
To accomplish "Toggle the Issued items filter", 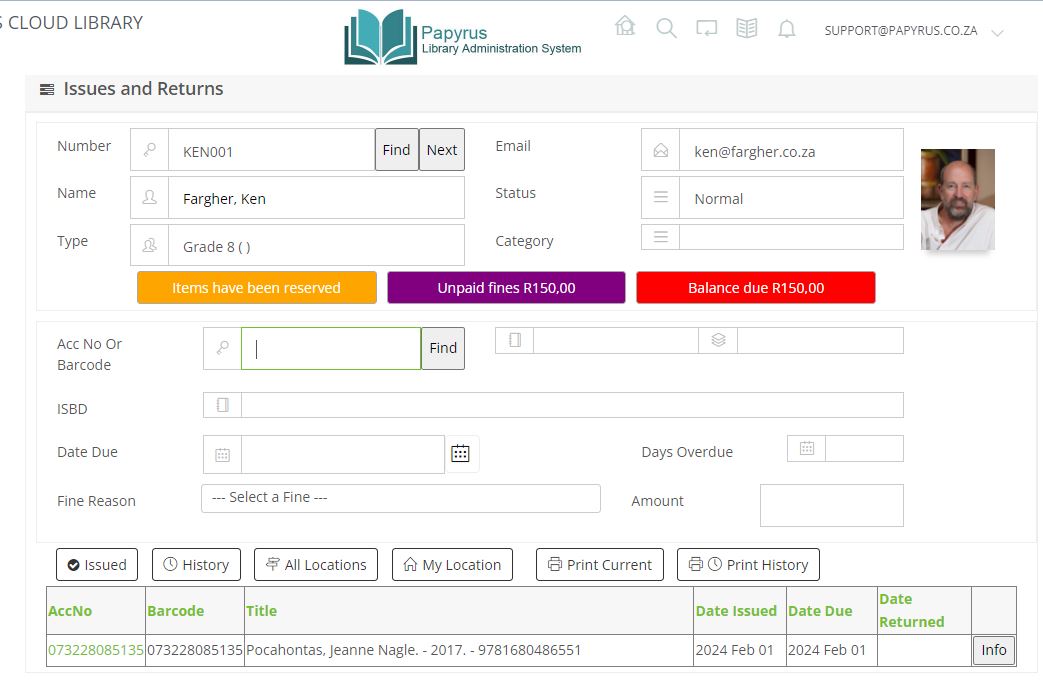I will [x=97, y=565].
